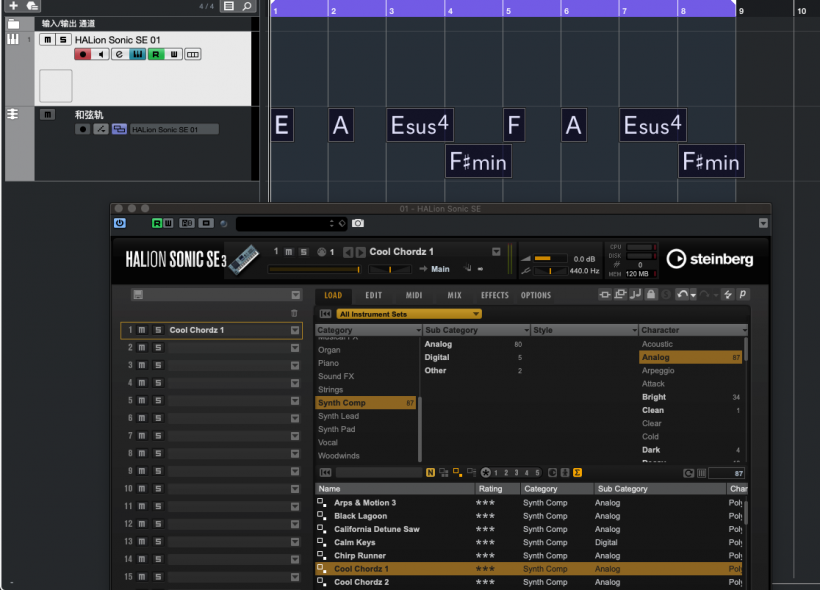Toggle the player view p icon
Image resolution: width=820 pixels, height=590 pixels.
coord(743,294)
